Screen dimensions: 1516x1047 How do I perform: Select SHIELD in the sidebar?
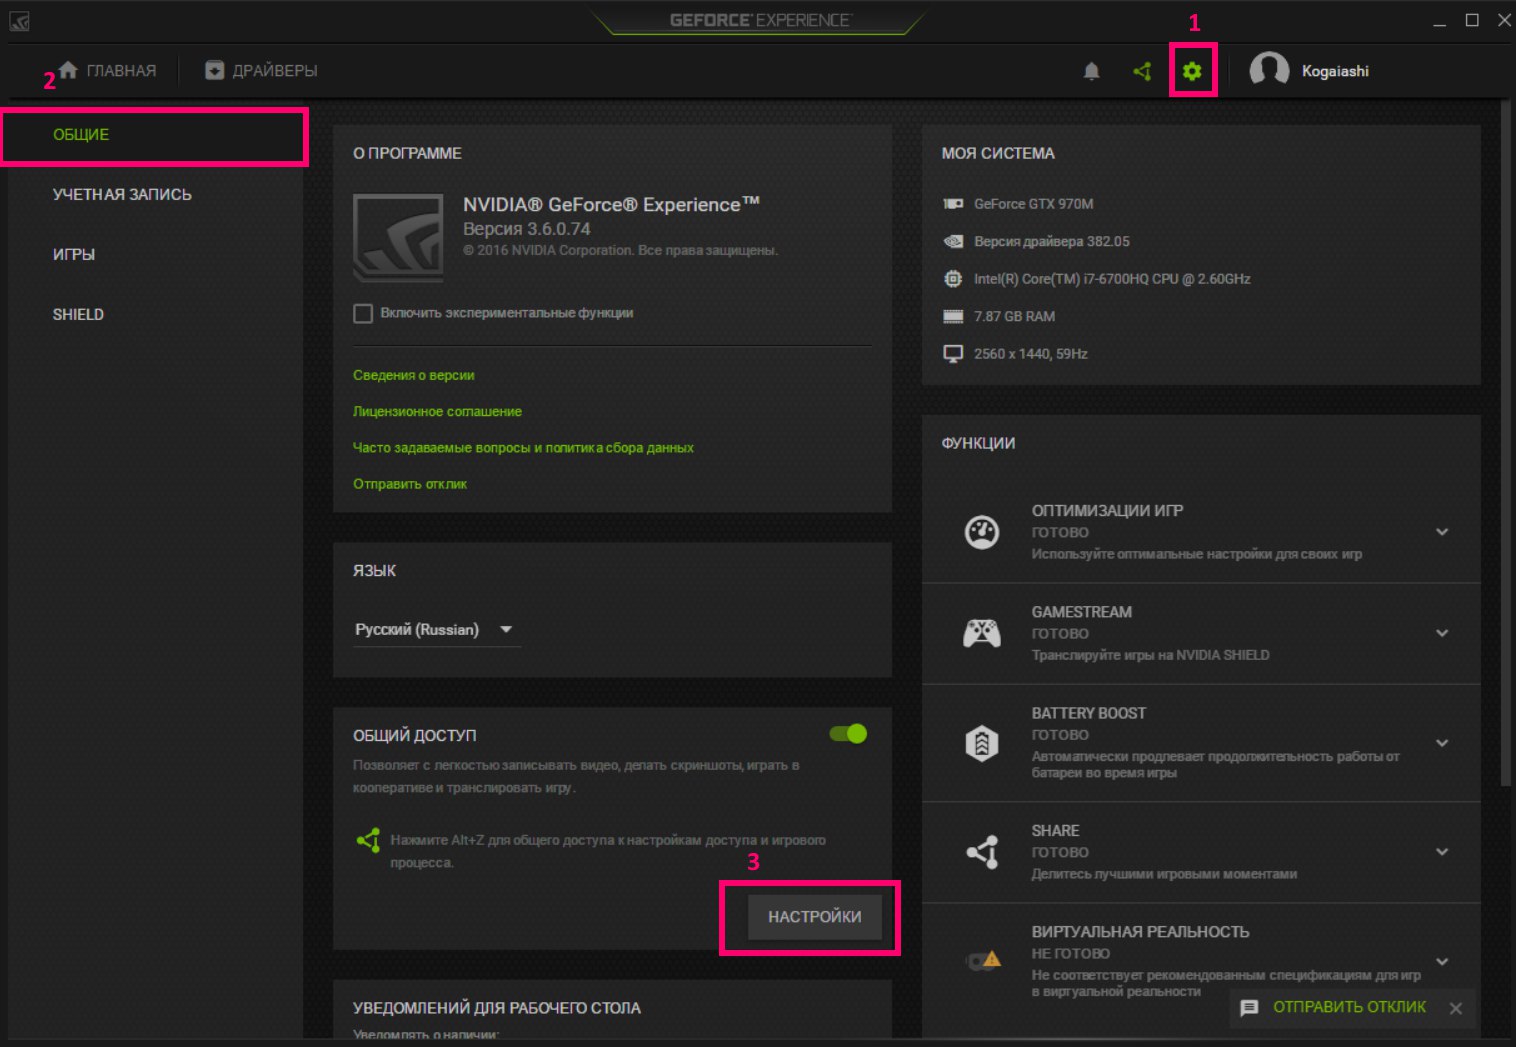(x=154, y=315)
